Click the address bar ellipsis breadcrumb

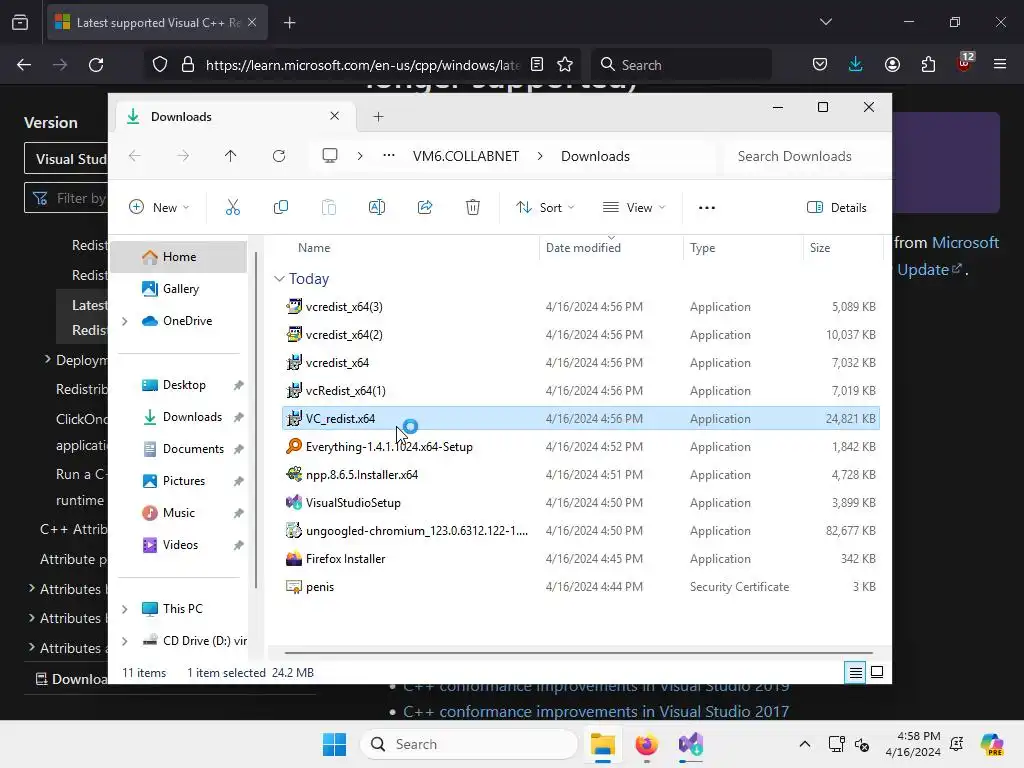(389, 156)
